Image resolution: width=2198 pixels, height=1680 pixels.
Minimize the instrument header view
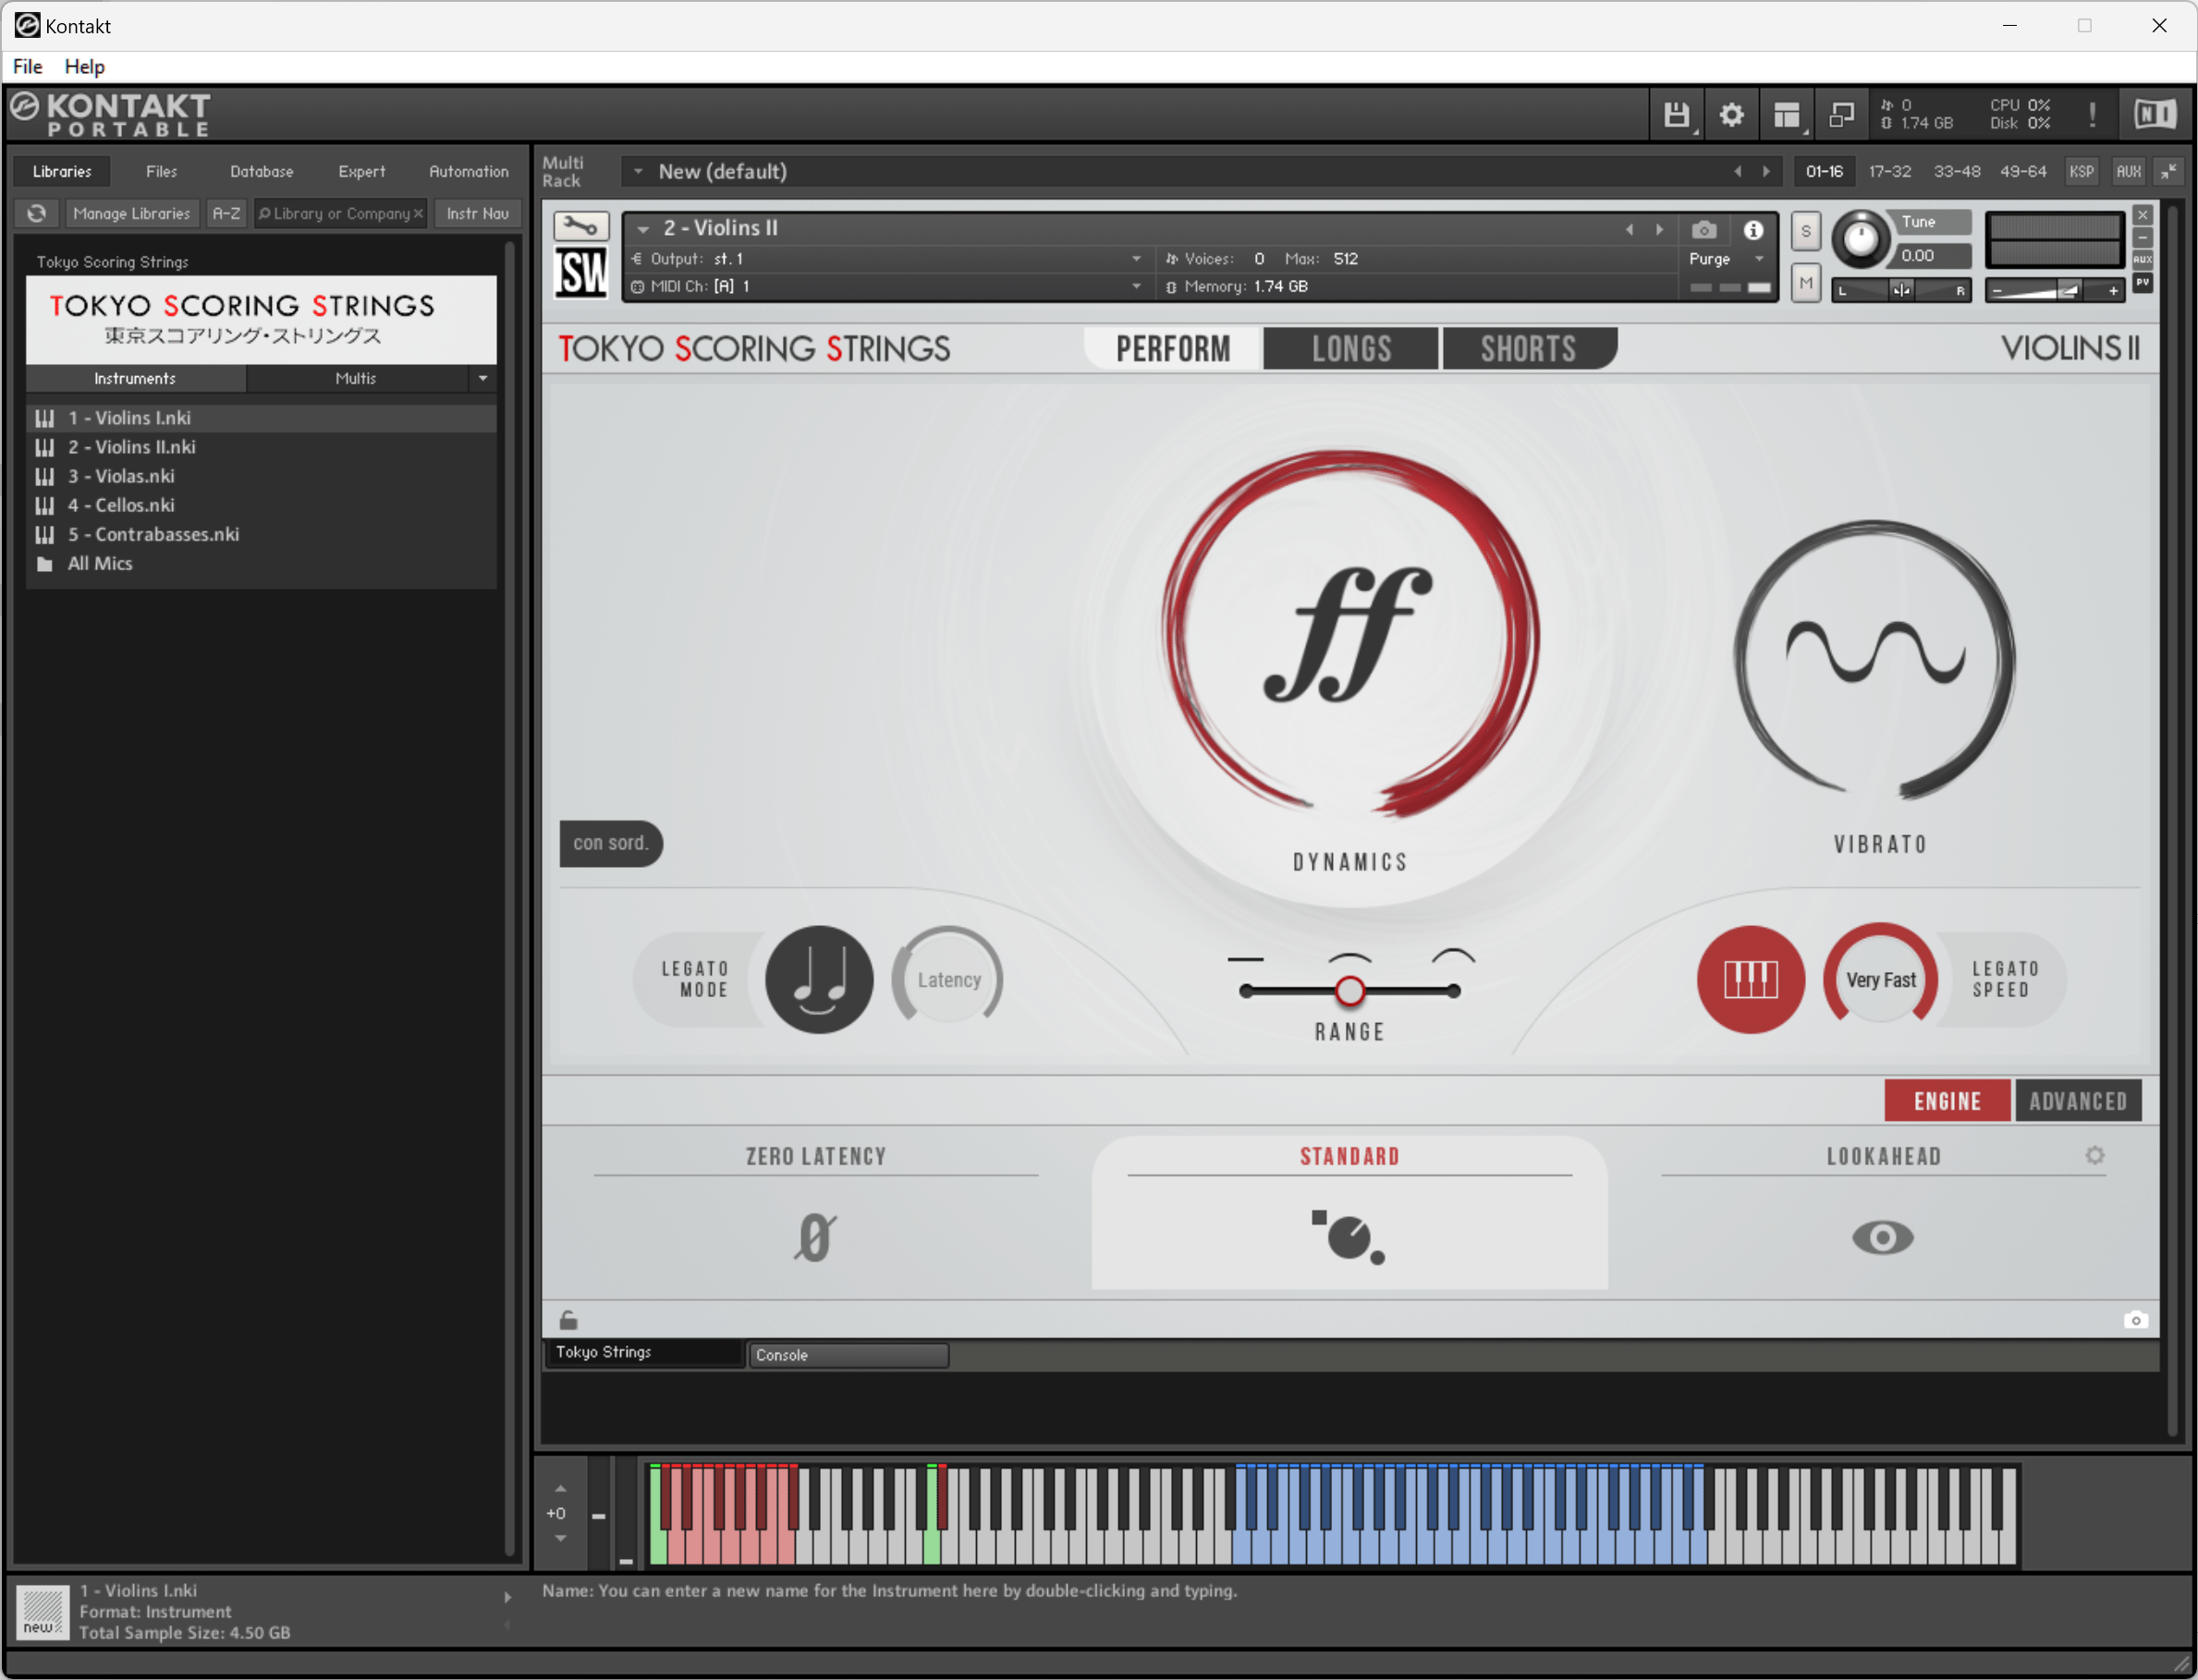2142,237
